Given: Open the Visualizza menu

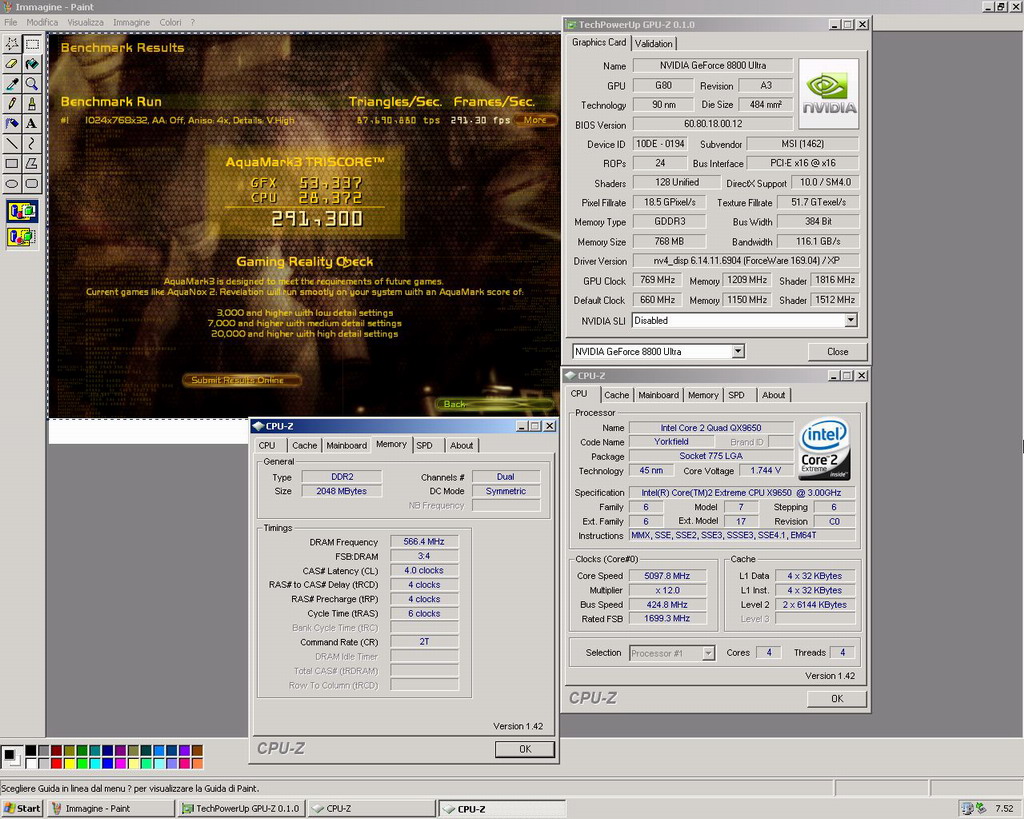Looking at the screenshot, I should pyautogui.click(x=86, y=22).
